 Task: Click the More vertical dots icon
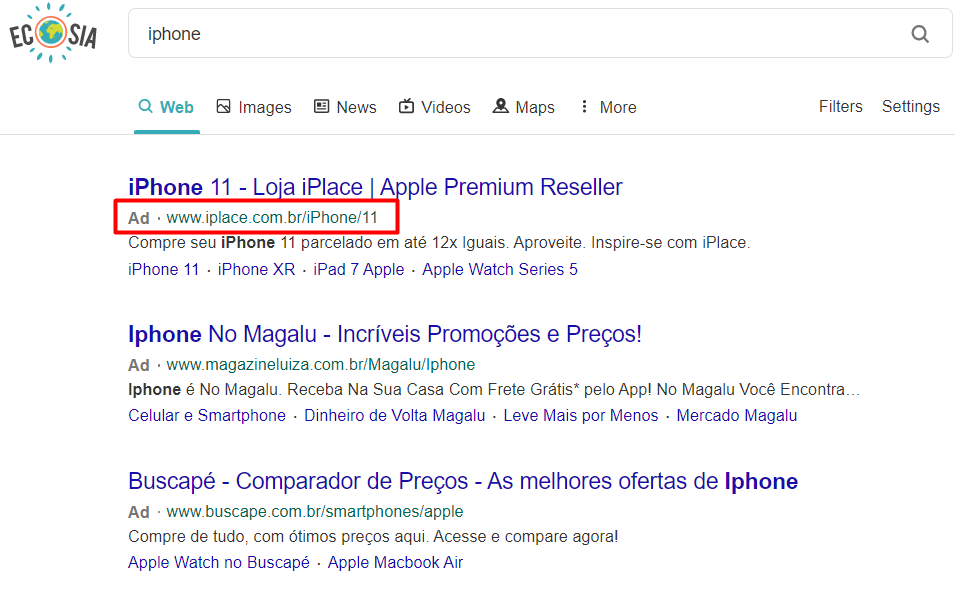(x=585, y=106)
